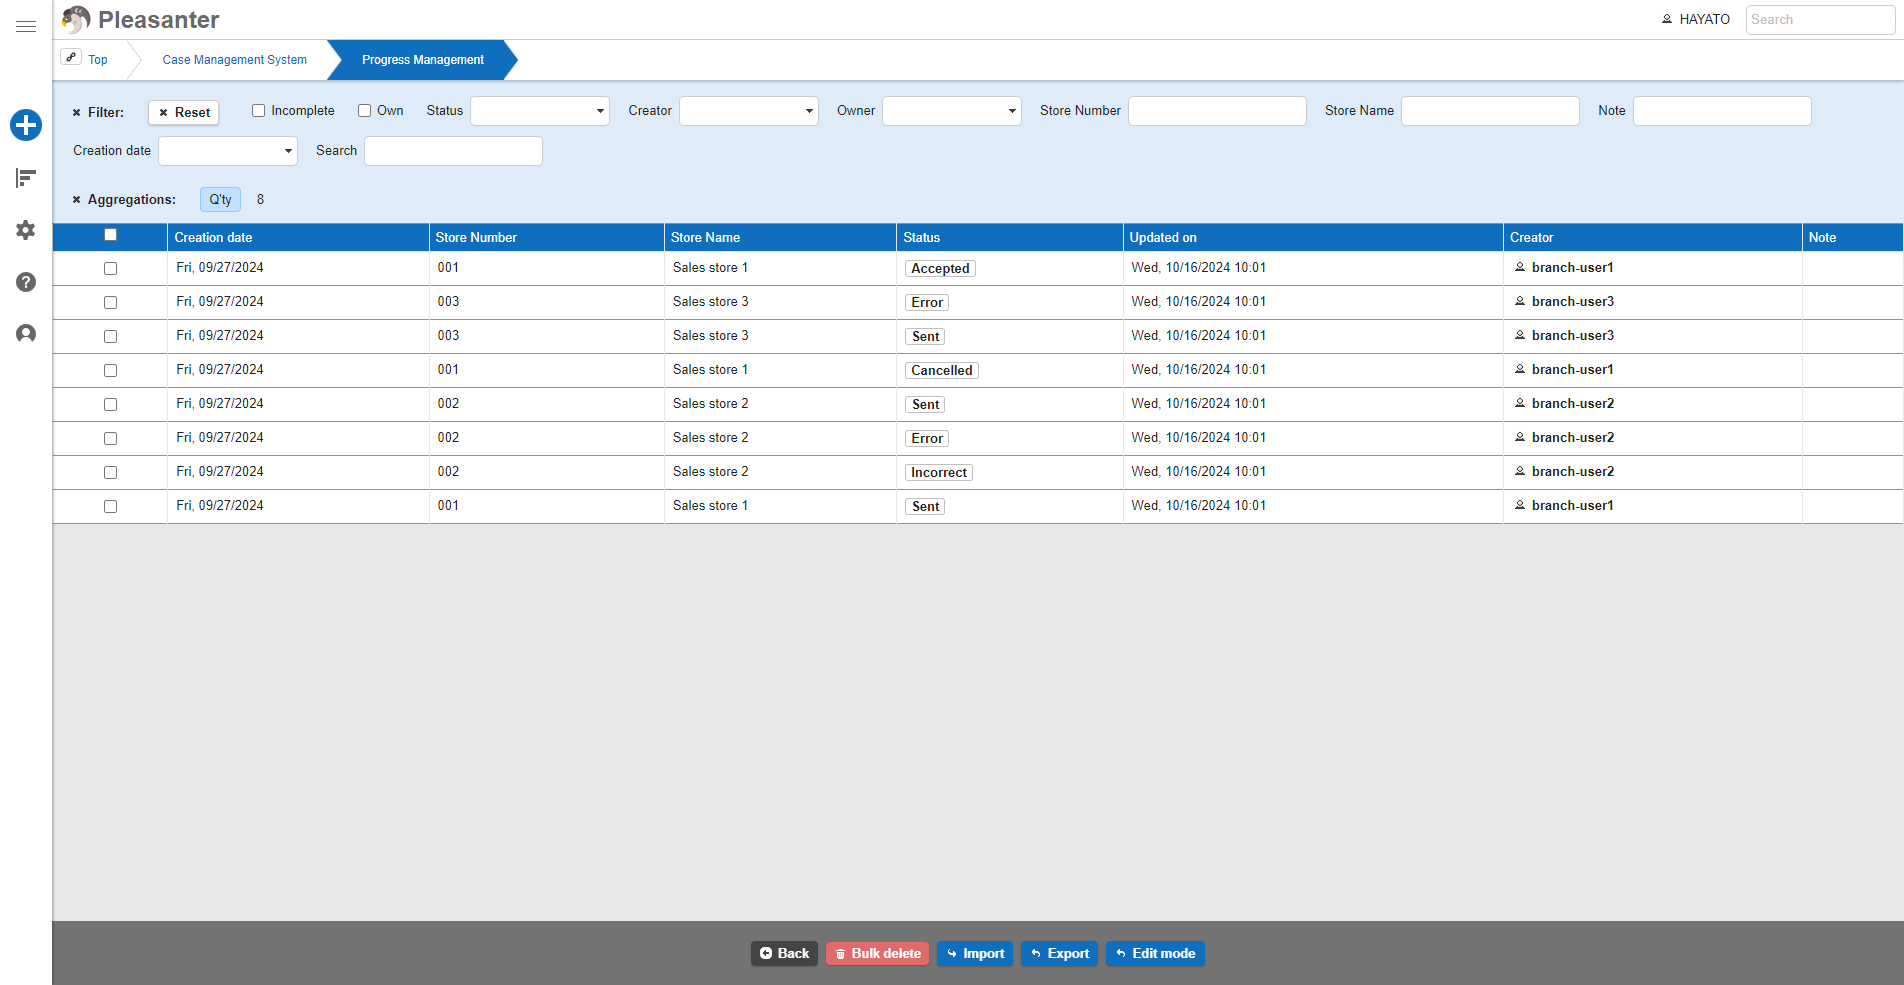Screen dimensions: 1904x985
Task: Click the Export button
Action: 1060,954
